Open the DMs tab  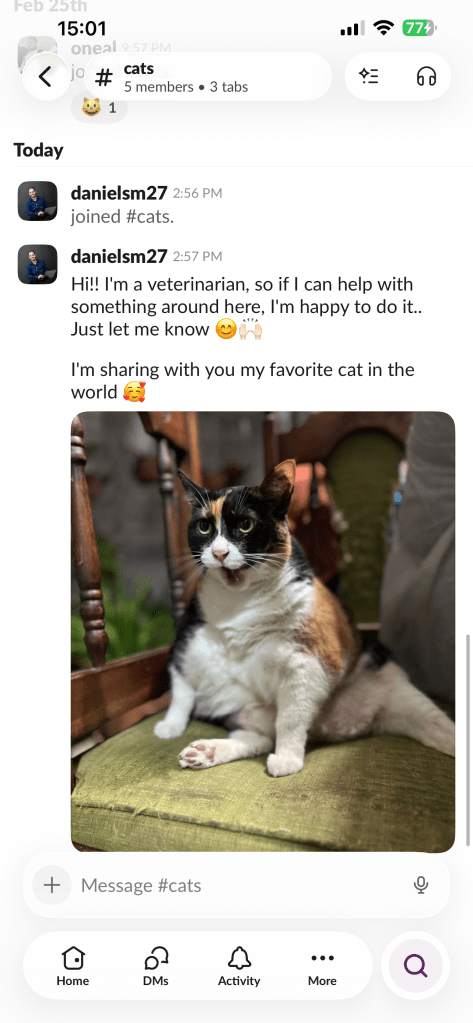[155, 966]
